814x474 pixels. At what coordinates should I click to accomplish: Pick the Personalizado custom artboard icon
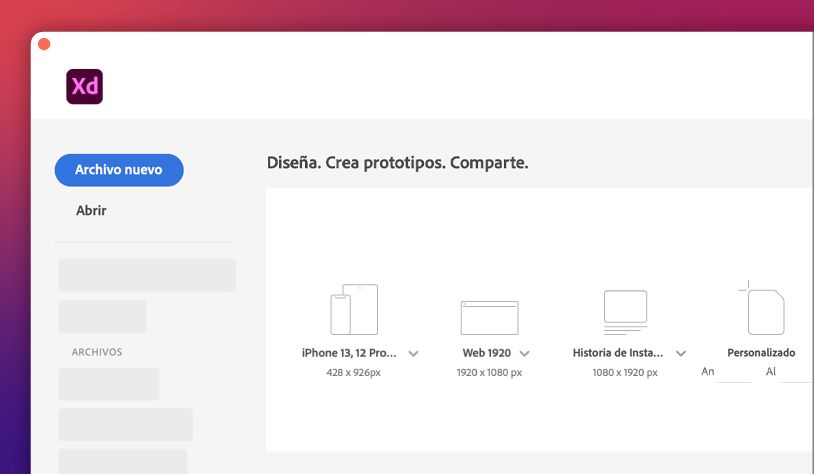765,311
